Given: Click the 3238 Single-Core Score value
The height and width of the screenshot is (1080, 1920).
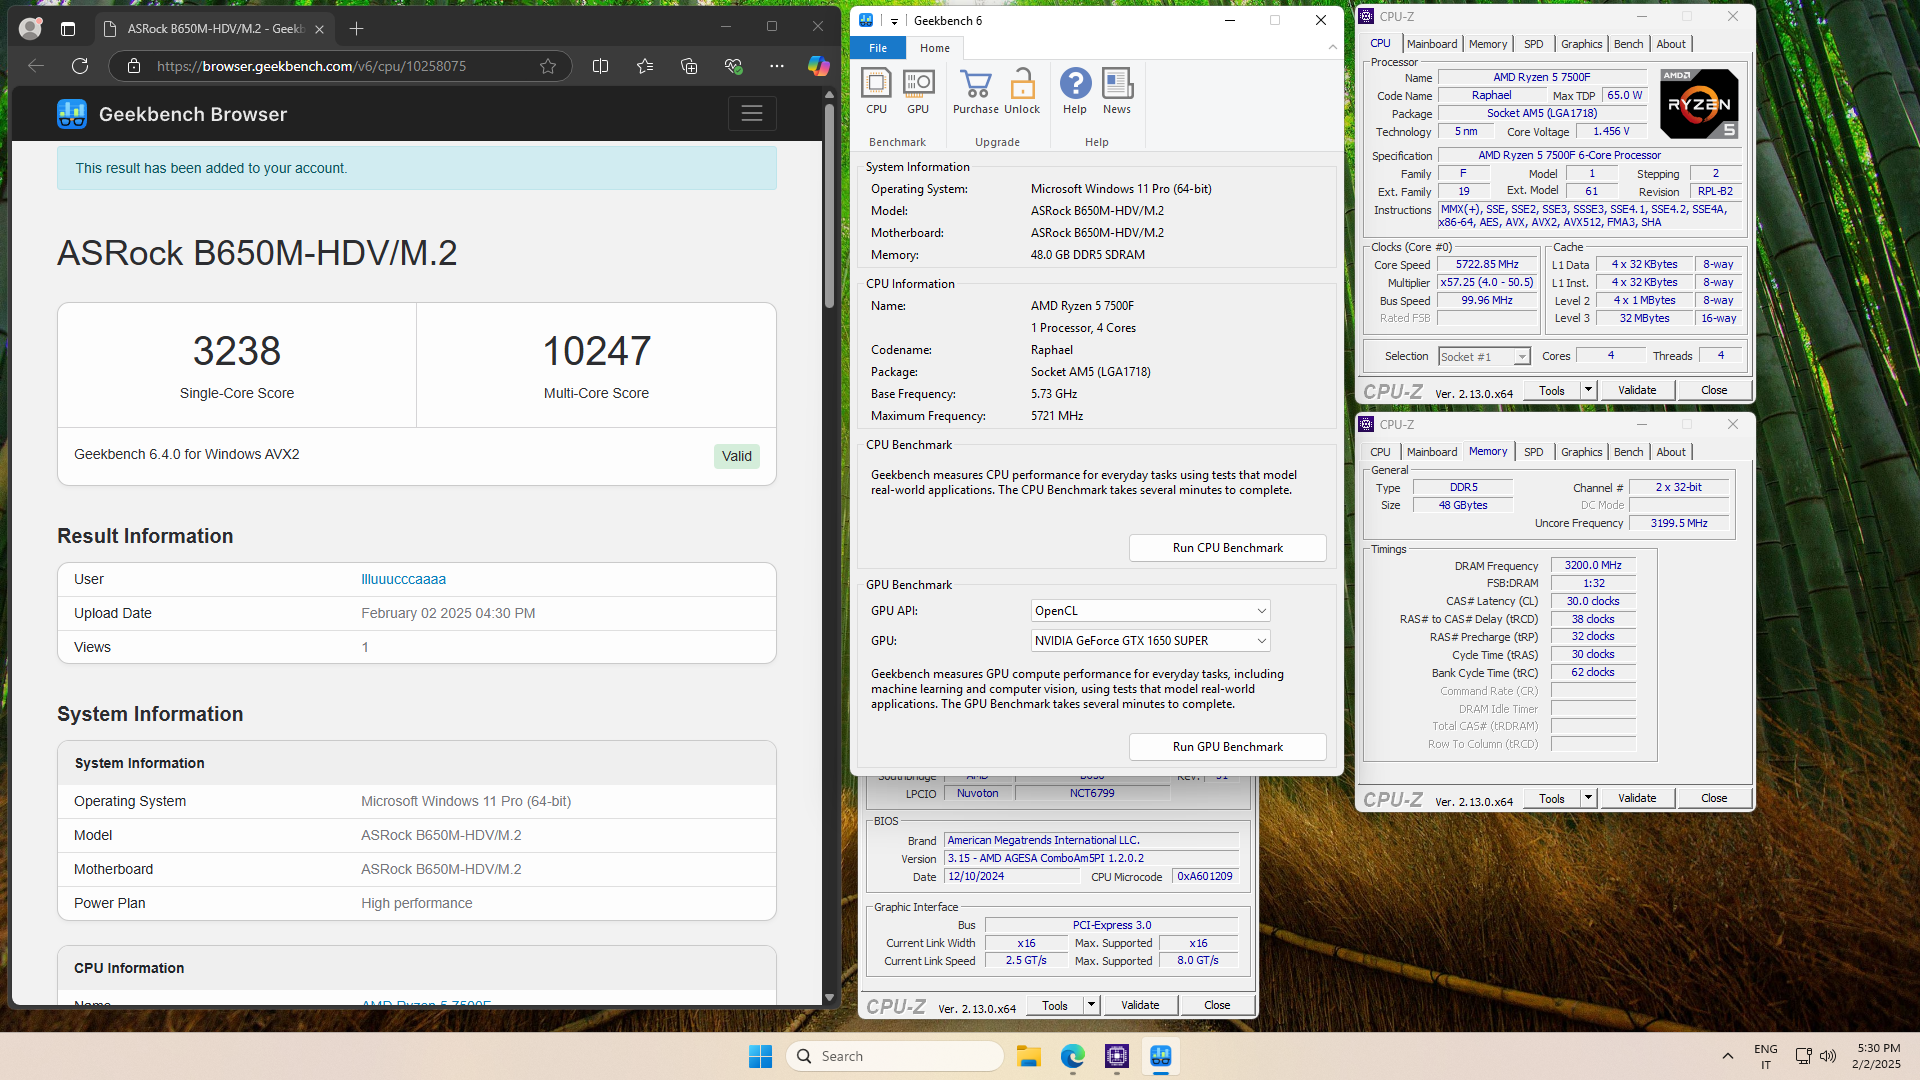Looking at the screenshot, I should 237,351.
